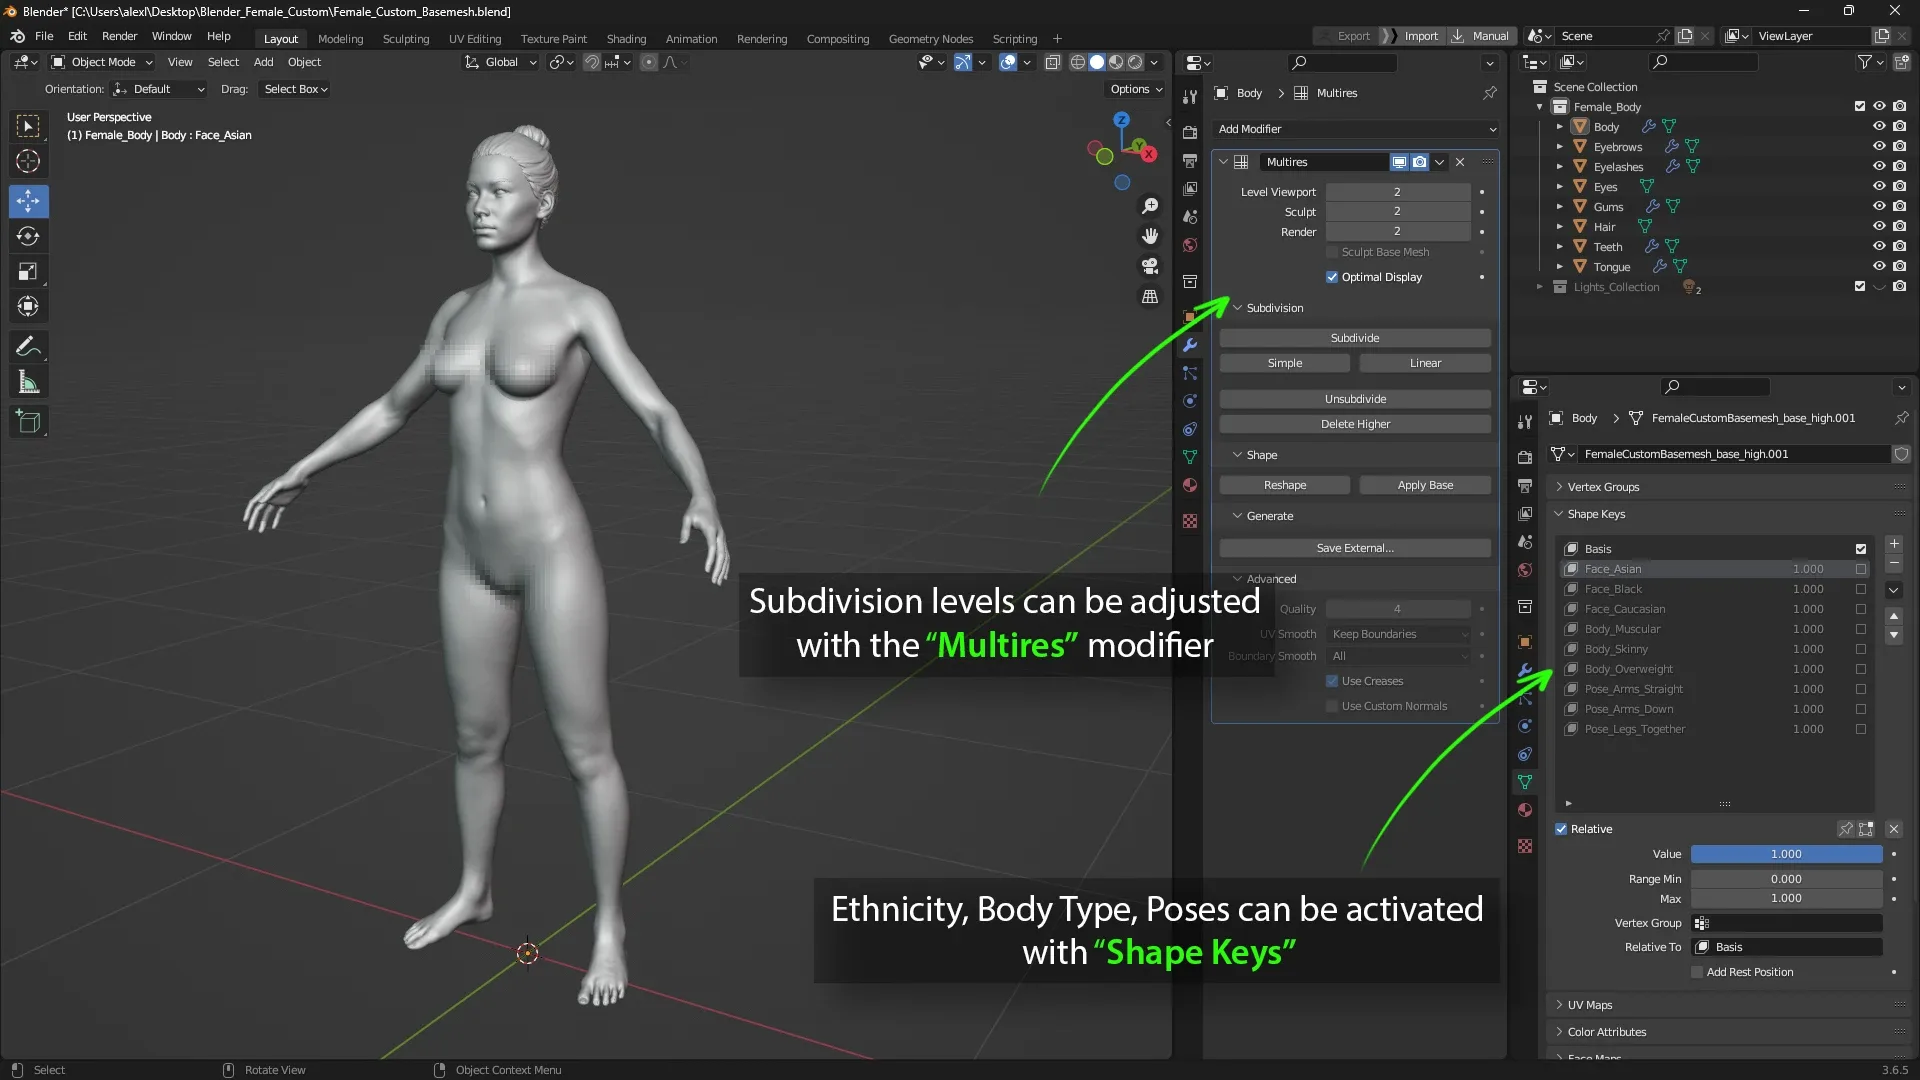The image size is (1920, 1080).
Task: Select the Cursor tool in left toolbar
Action: click(28, 161)
